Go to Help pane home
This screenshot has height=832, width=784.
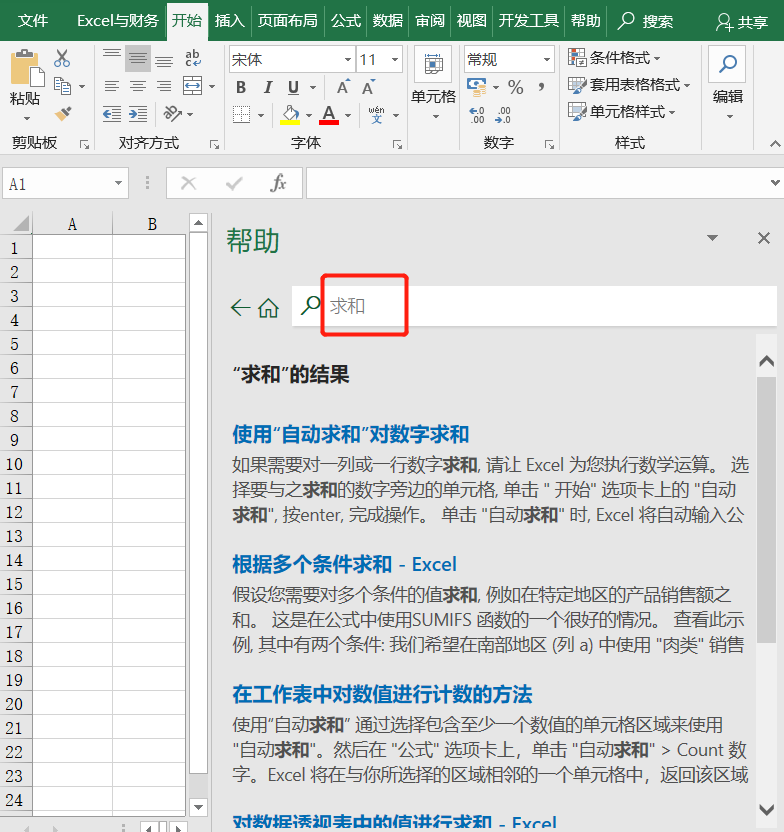(x=268, y=308)
